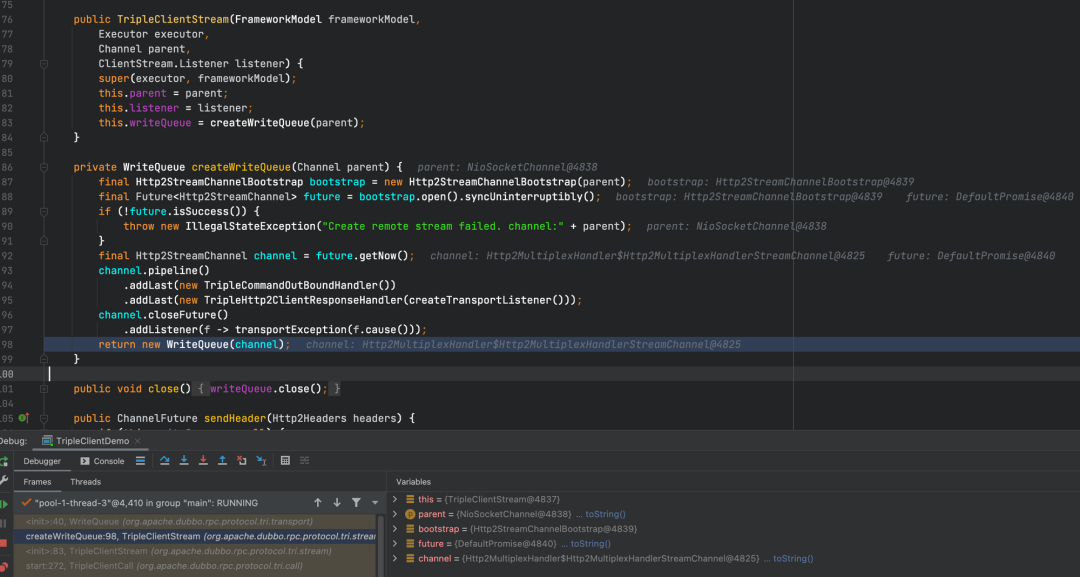Open debugger settings wrench icon
This screenshot has width=1080, height=577.
(x=3, y=481)
